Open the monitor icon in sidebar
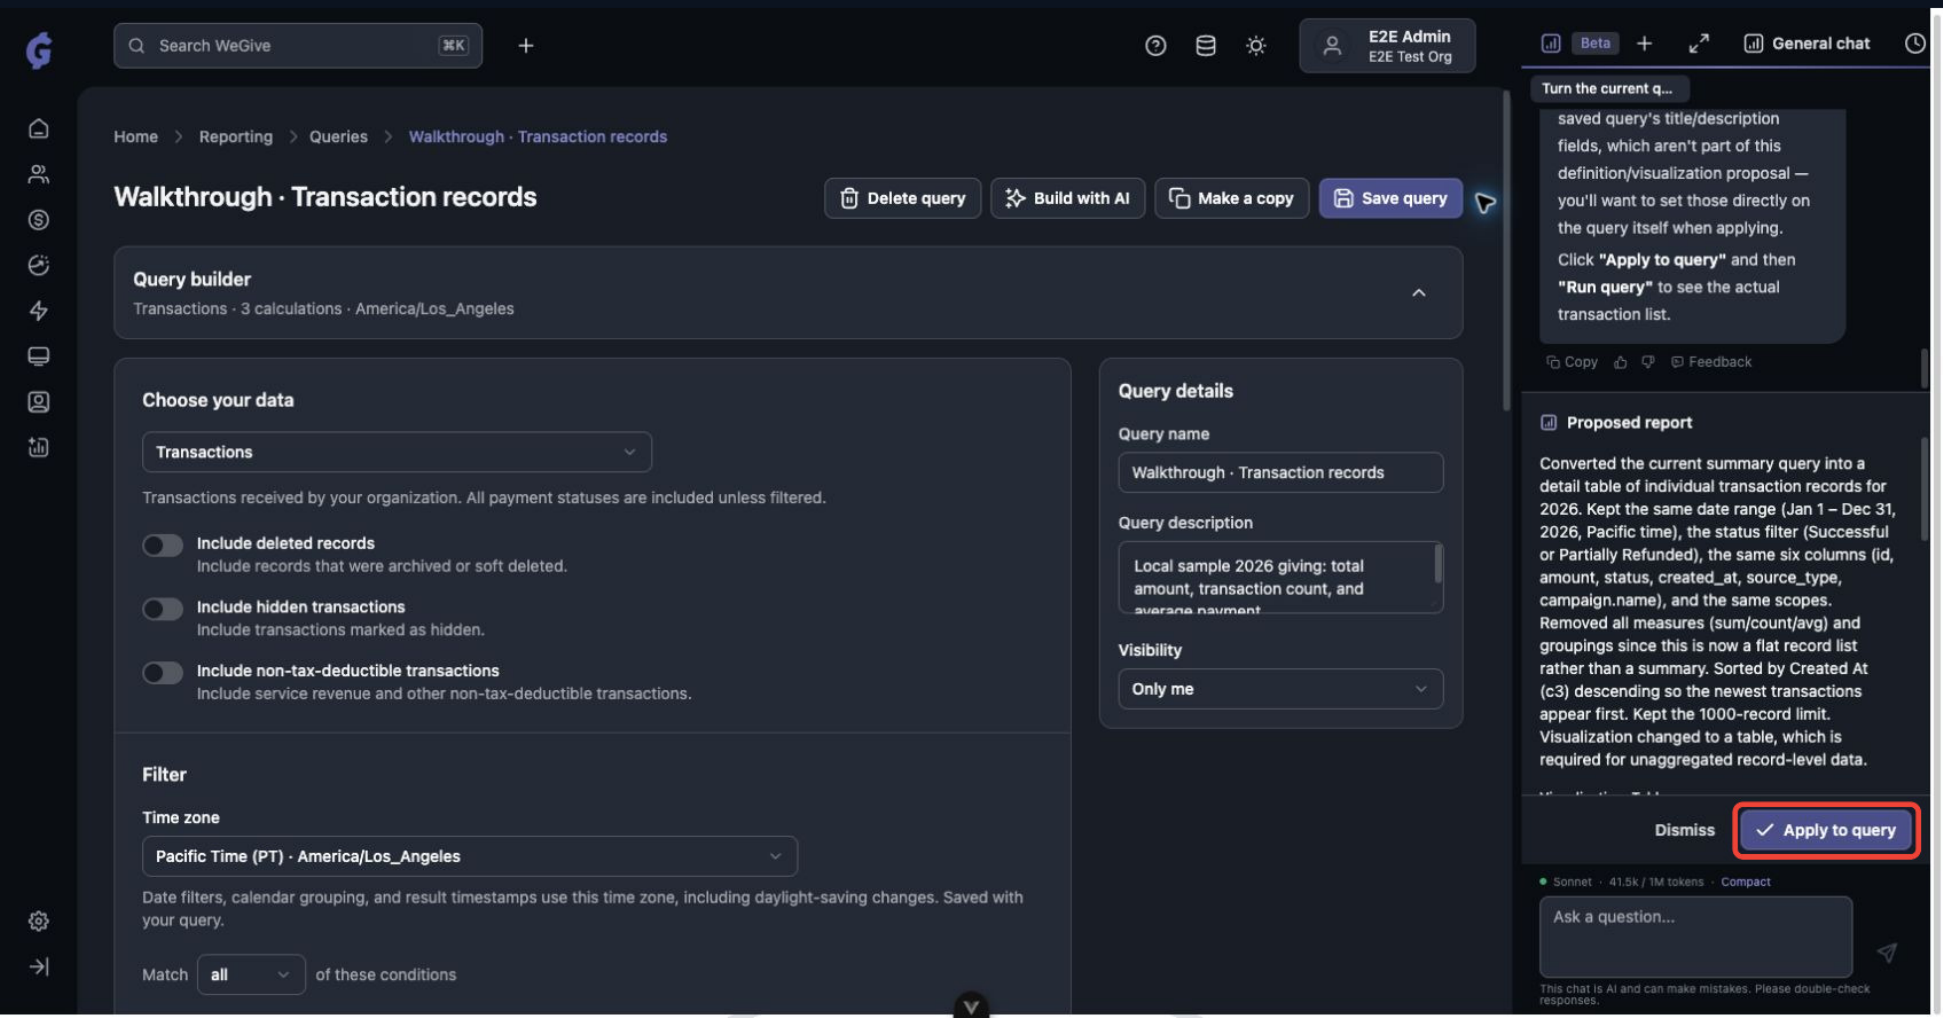The height and width of the screenshot is (1018, 1943). 38,356
